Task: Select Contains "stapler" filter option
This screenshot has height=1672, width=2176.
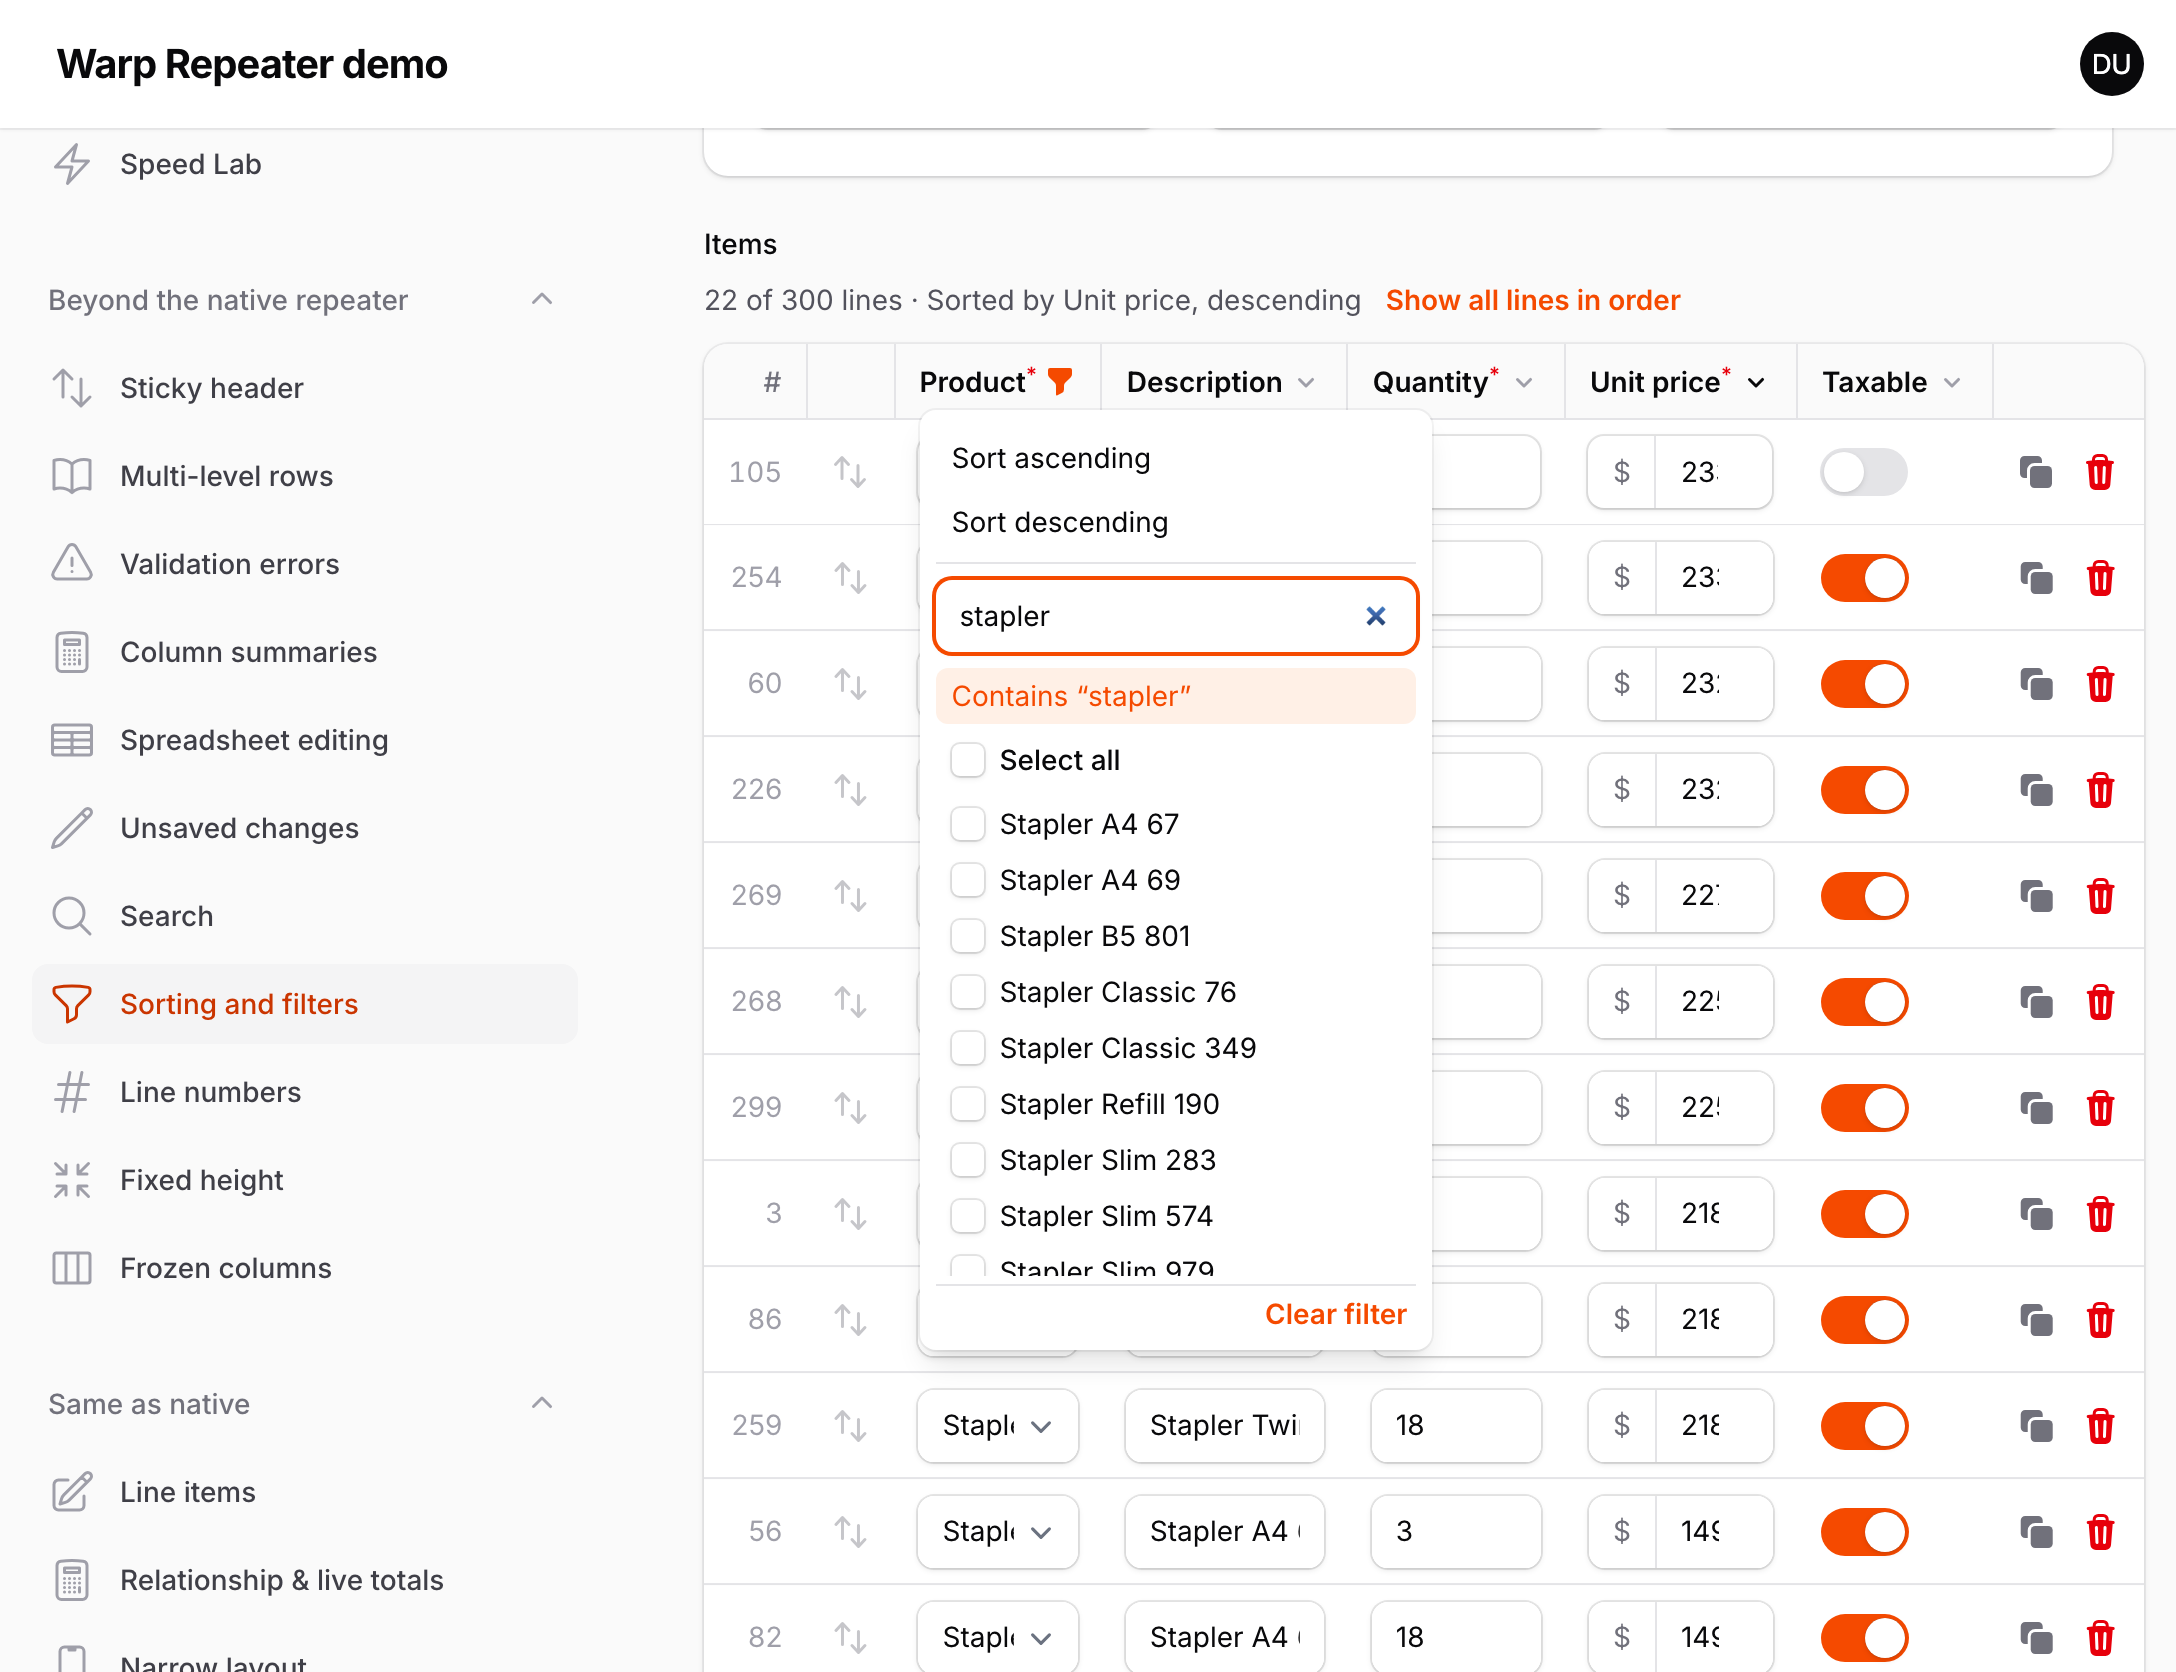Action: click(x=1175, y=696)
